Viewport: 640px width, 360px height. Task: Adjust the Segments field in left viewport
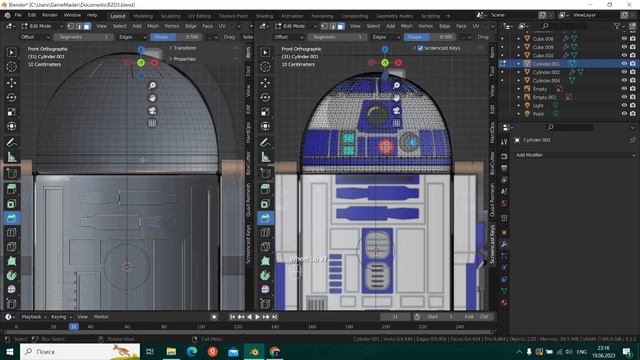[84, 37]
